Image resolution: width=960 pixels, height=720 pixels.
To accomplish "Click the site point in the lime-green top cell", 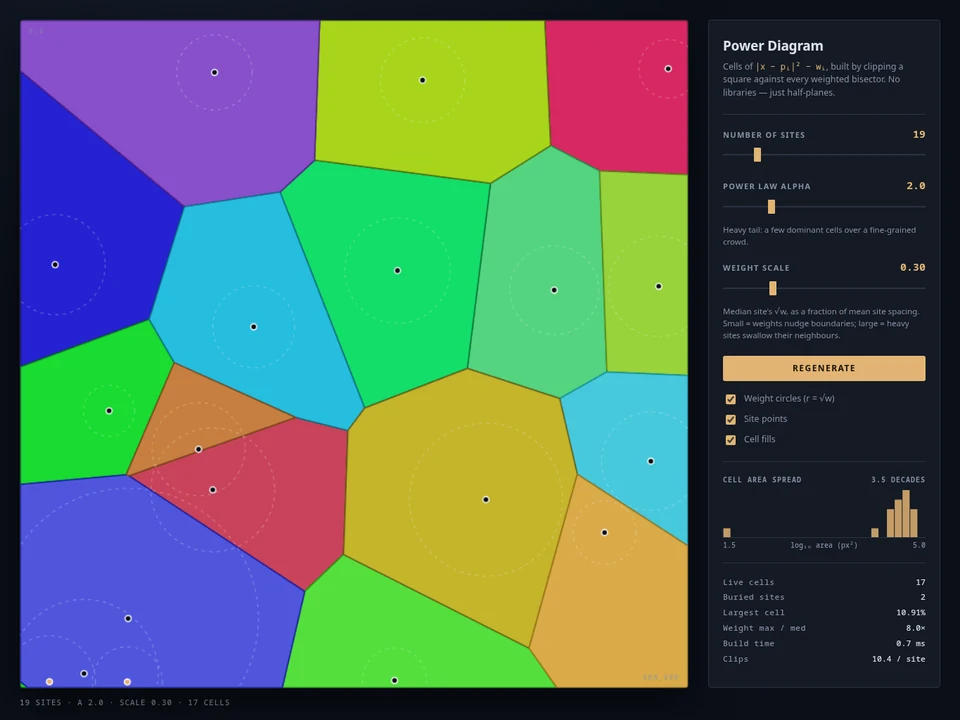I will point(422,80).
